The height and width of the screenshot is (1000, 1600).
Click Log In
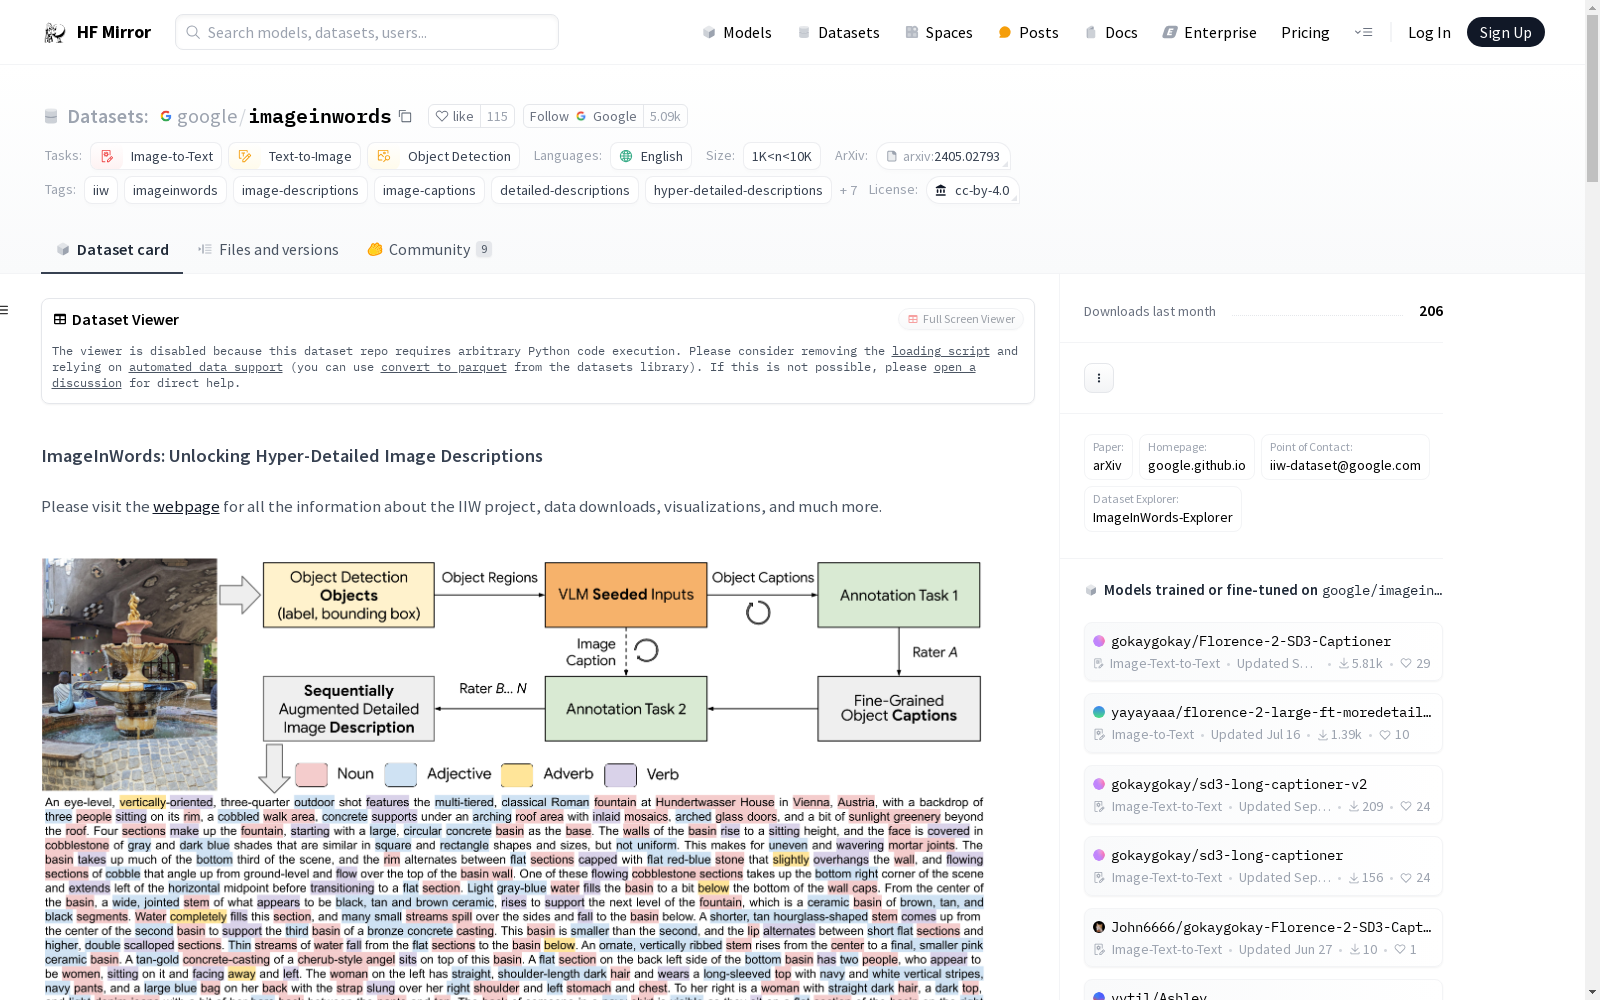1429,32
